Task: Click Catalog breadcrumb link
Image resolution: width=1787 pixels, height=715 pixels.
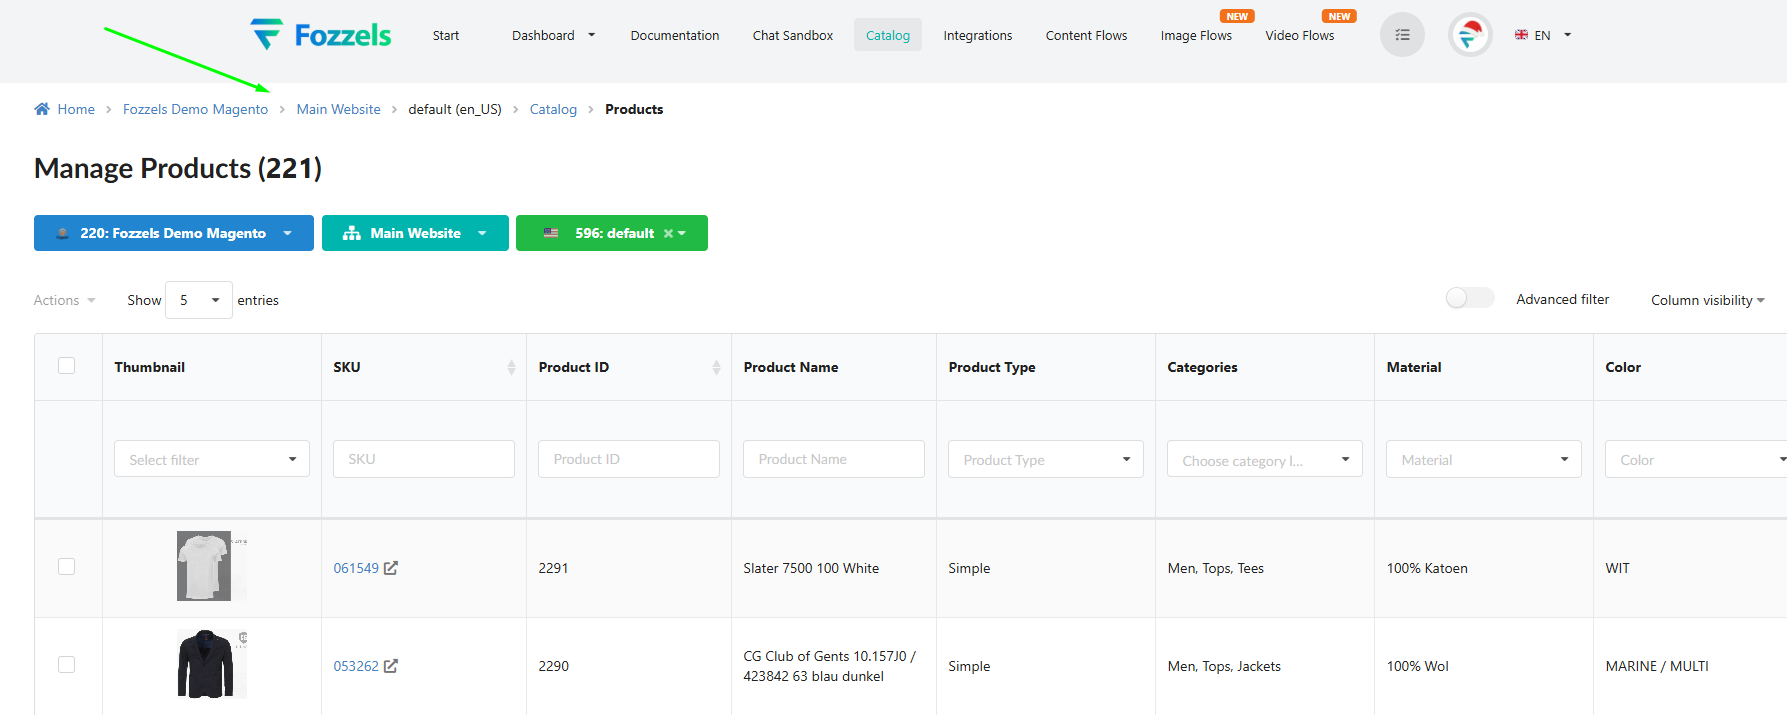Action: tap(553, 109)
